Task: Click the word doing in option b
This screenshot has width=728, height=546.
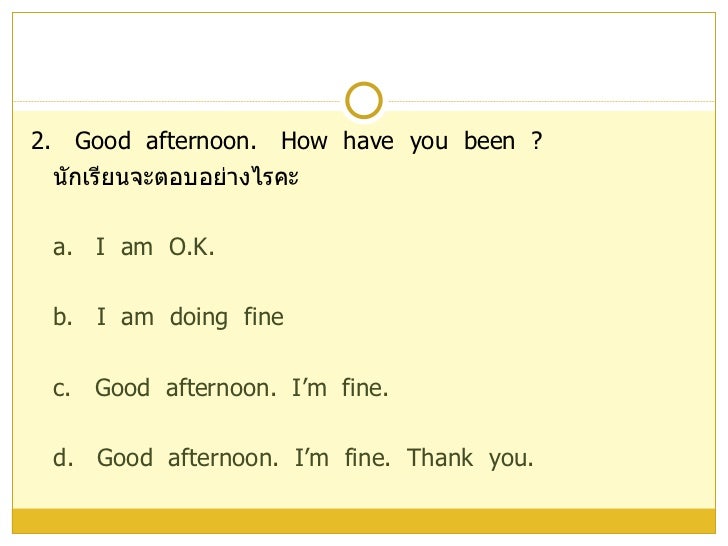Action: point(199,318)
